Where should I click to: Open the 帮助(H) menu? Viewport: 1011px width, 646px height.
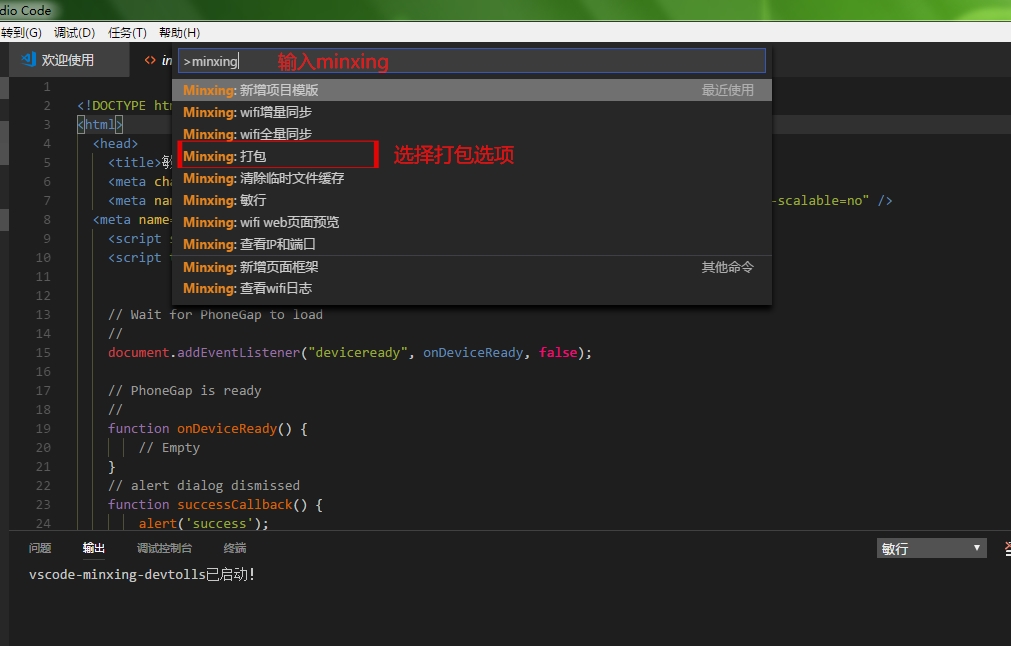[179, 32]
